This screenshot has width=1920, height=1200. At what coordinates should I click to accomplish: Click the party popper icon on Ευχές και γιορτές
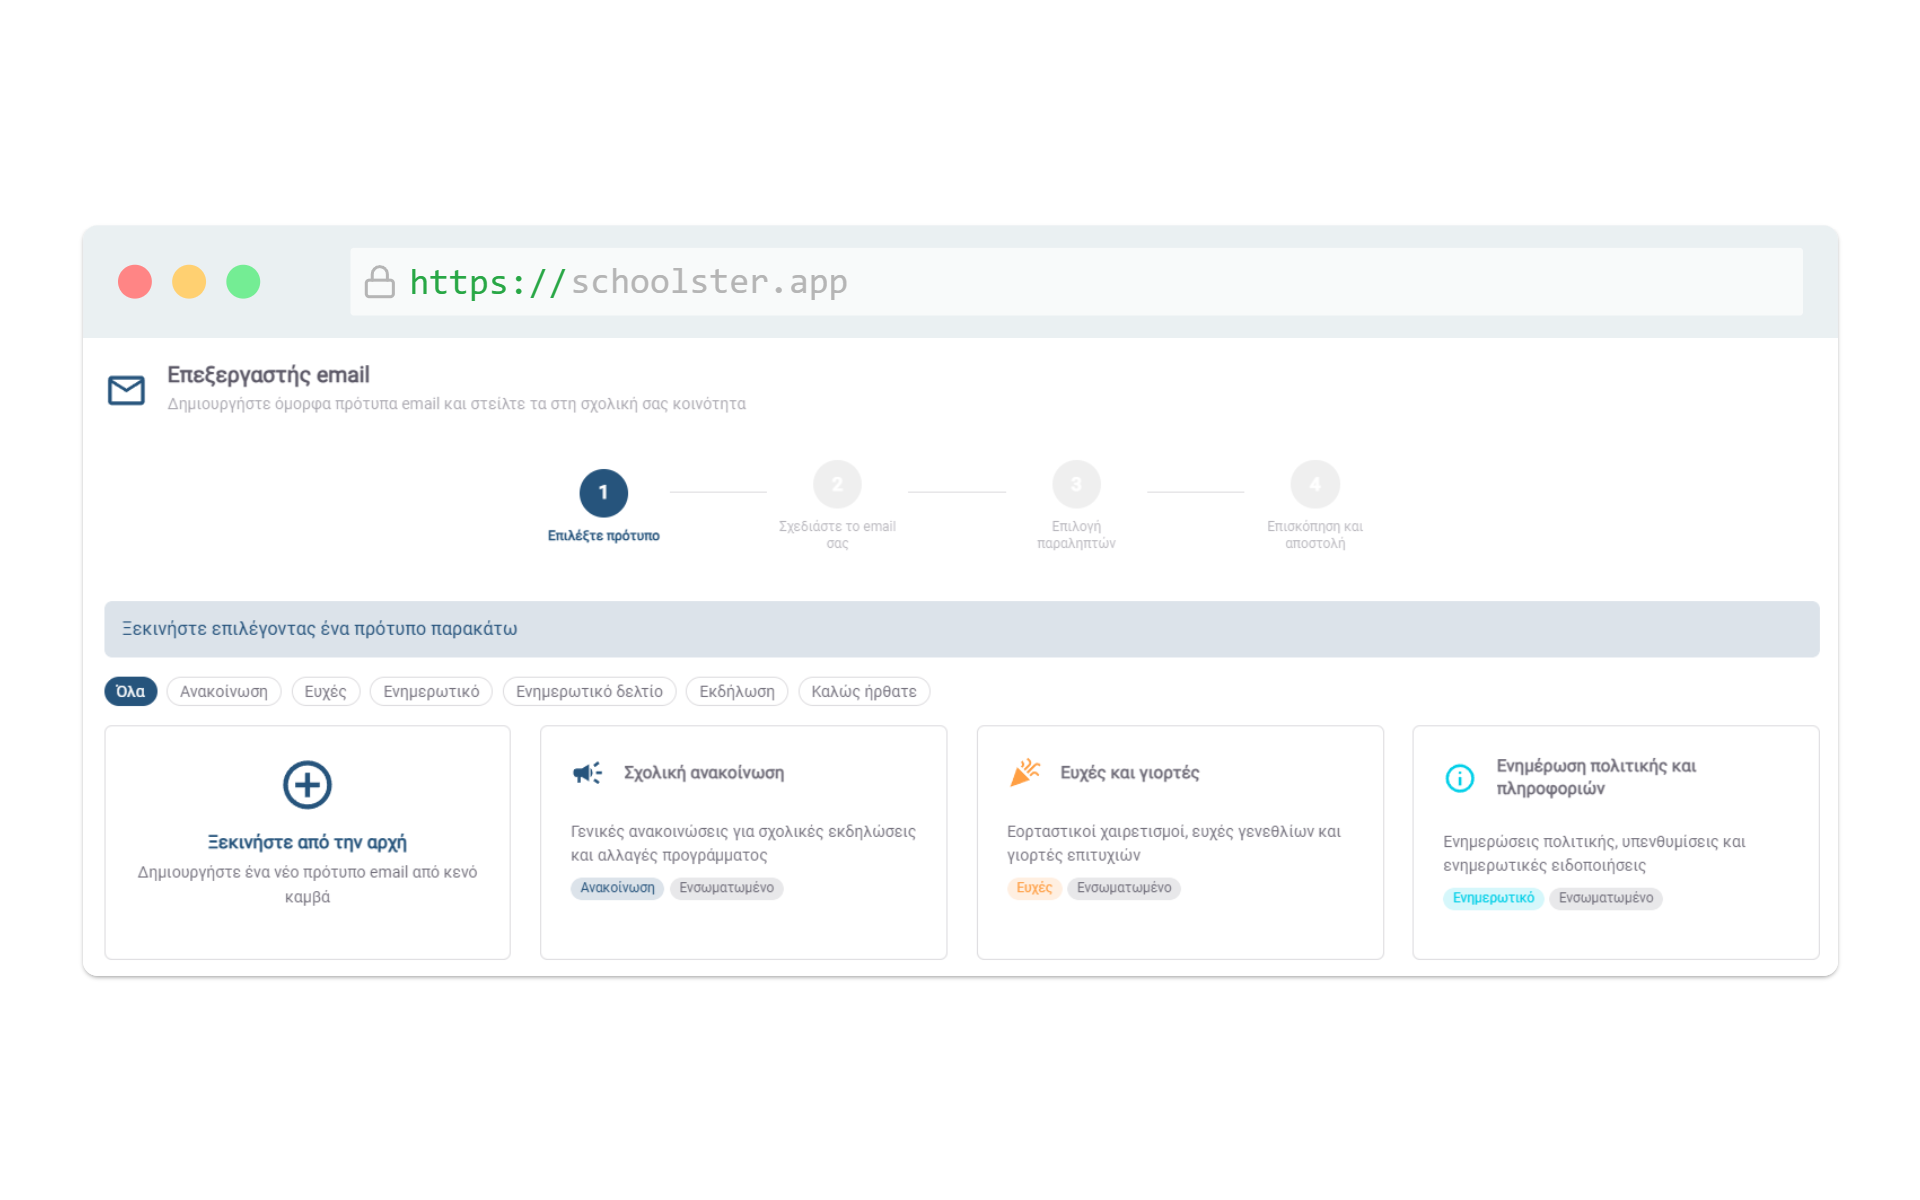pos(1025,773)
